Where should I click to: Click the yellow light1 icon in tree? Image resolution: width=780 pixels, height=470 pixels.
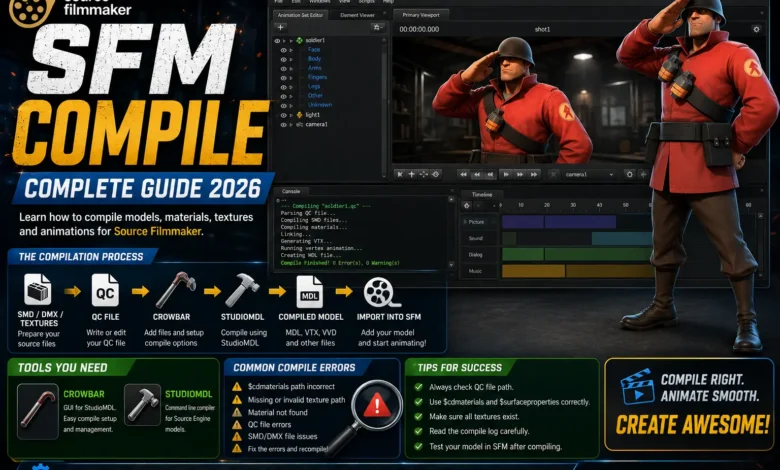click(x=299, y=115)
